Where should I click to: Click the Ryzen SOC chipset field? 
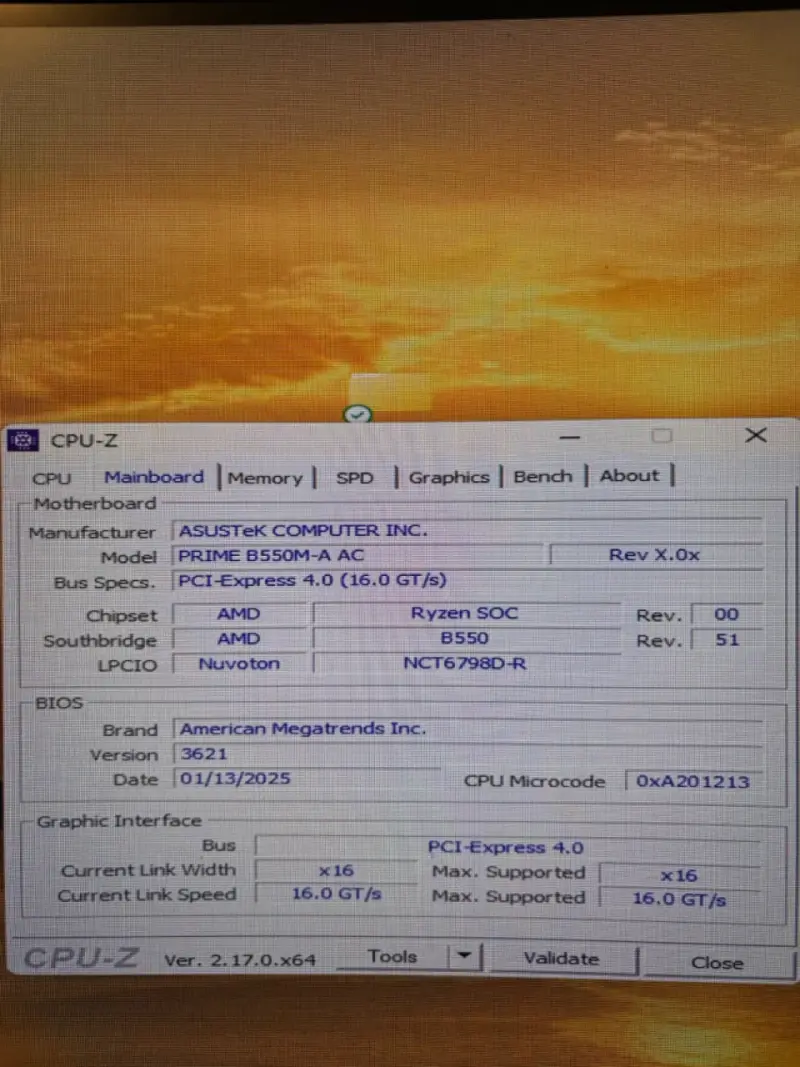465,613
